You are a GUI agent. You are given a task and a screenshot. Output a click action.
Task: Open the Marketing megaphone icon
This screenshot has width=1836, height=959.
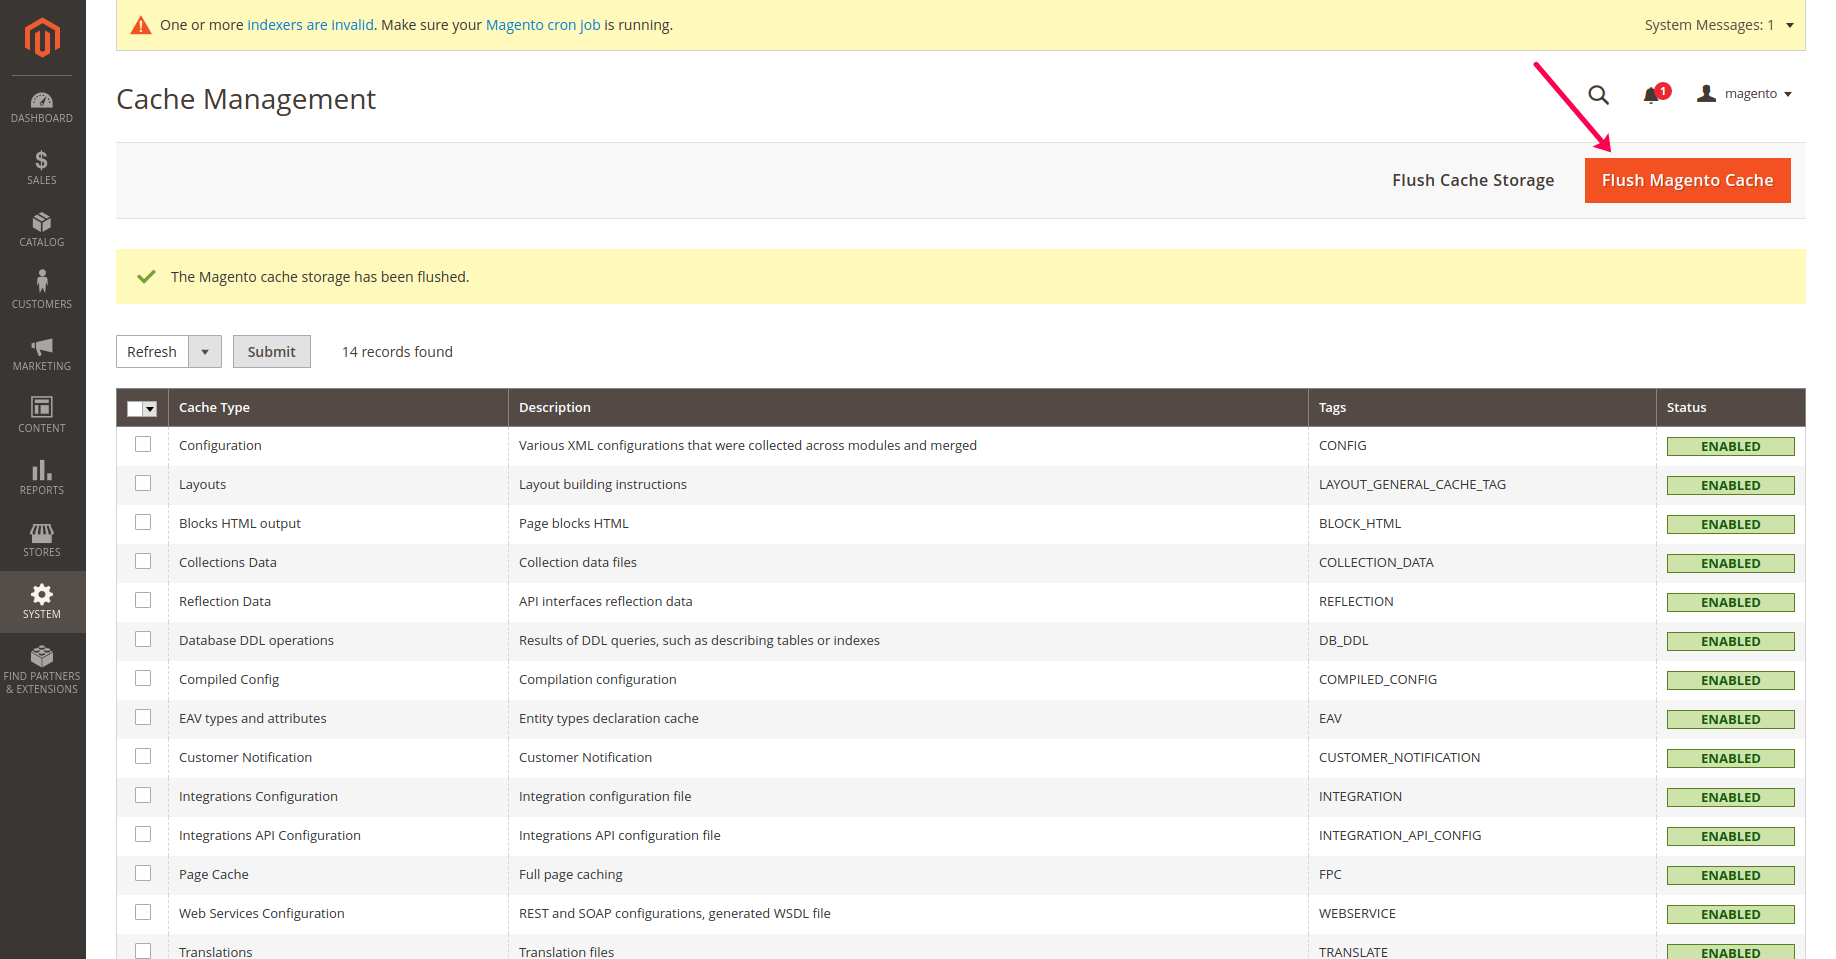click(x=42, y=346)
